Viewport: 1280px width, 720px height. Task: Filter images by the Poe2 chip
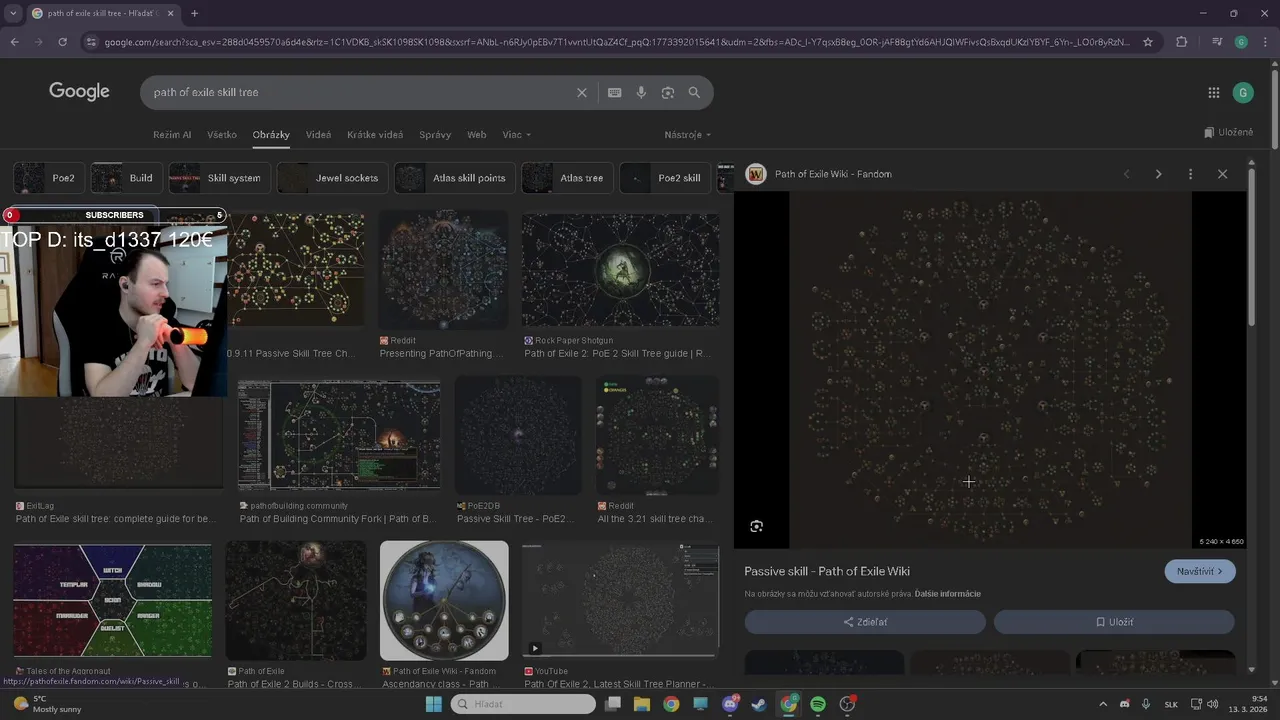pos(49,178)
